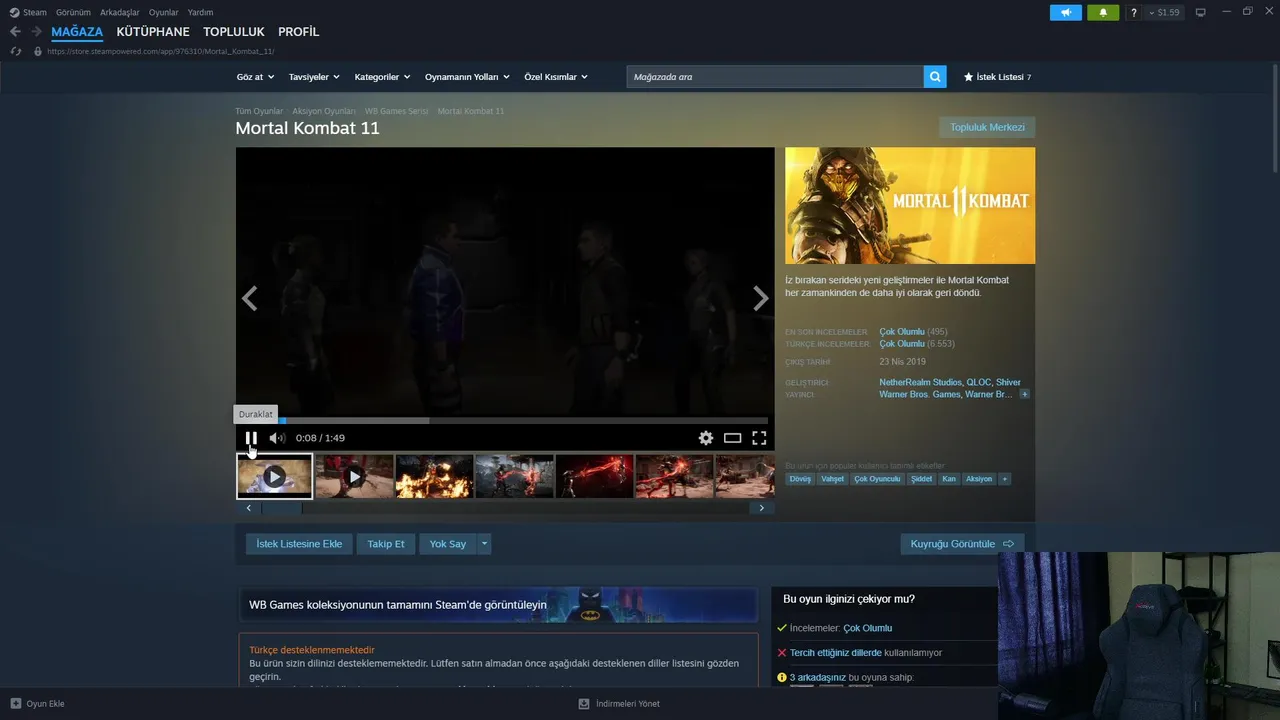Open Yok Say dropdown arrow
The image size is (1280, 720).
(484, 544)
